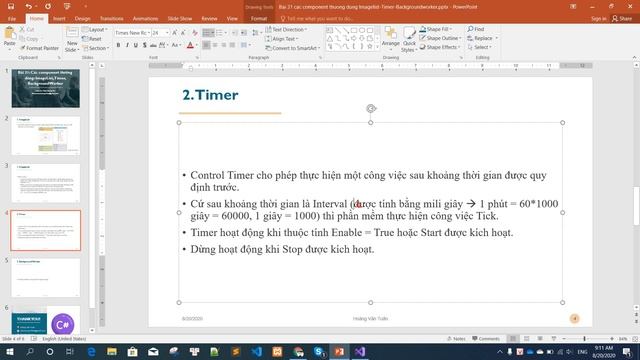Start Slide Show from status bar
Image resolution: width=640 pixels, height=360 pixels.
coord(554,339)
